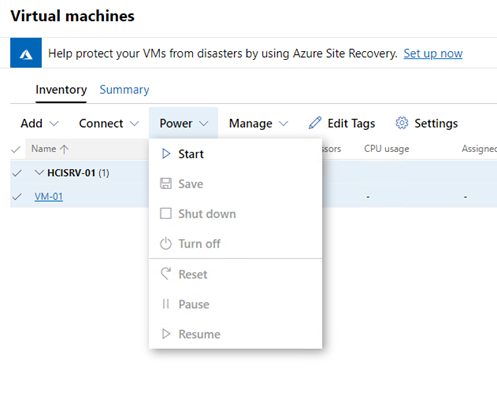Screen dimensions: 497x399
Task: Click the Pause bars icon
Action: (166, 304)
